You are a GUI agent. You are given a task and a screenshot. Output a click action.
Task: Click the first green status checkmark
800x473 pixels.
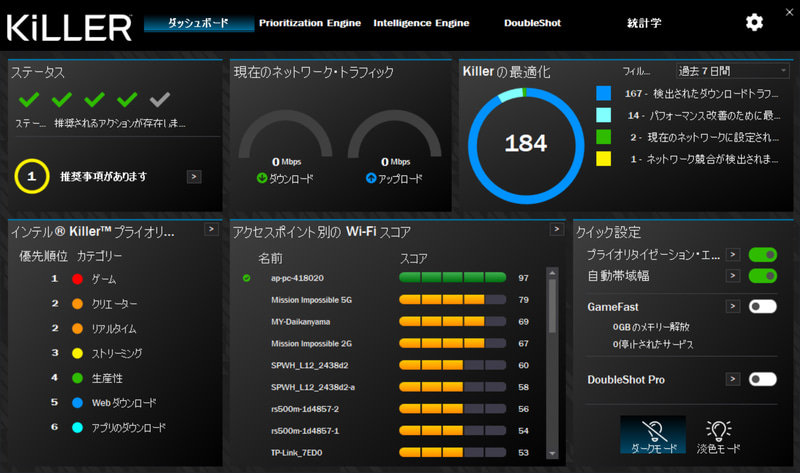click(29, 99)
